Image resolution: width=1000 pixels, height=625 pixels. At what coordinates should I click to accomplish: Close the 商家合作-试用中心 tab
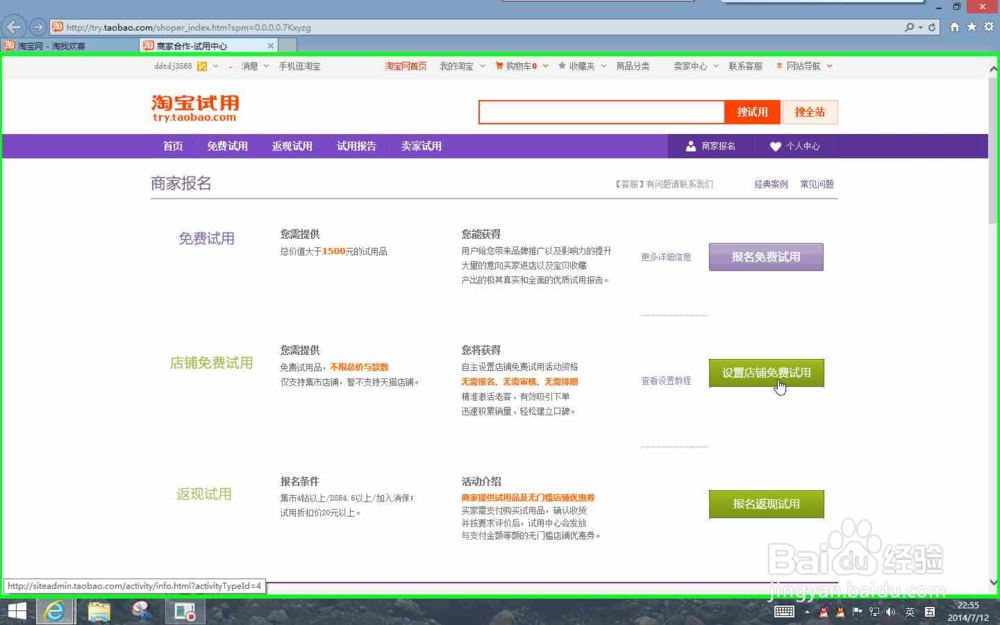(270, 46)
